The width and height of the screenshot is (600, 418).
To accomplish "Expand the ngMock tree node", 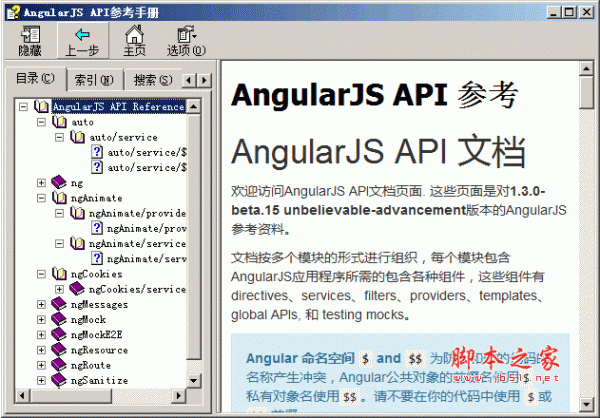I will [x=41, y=320].
